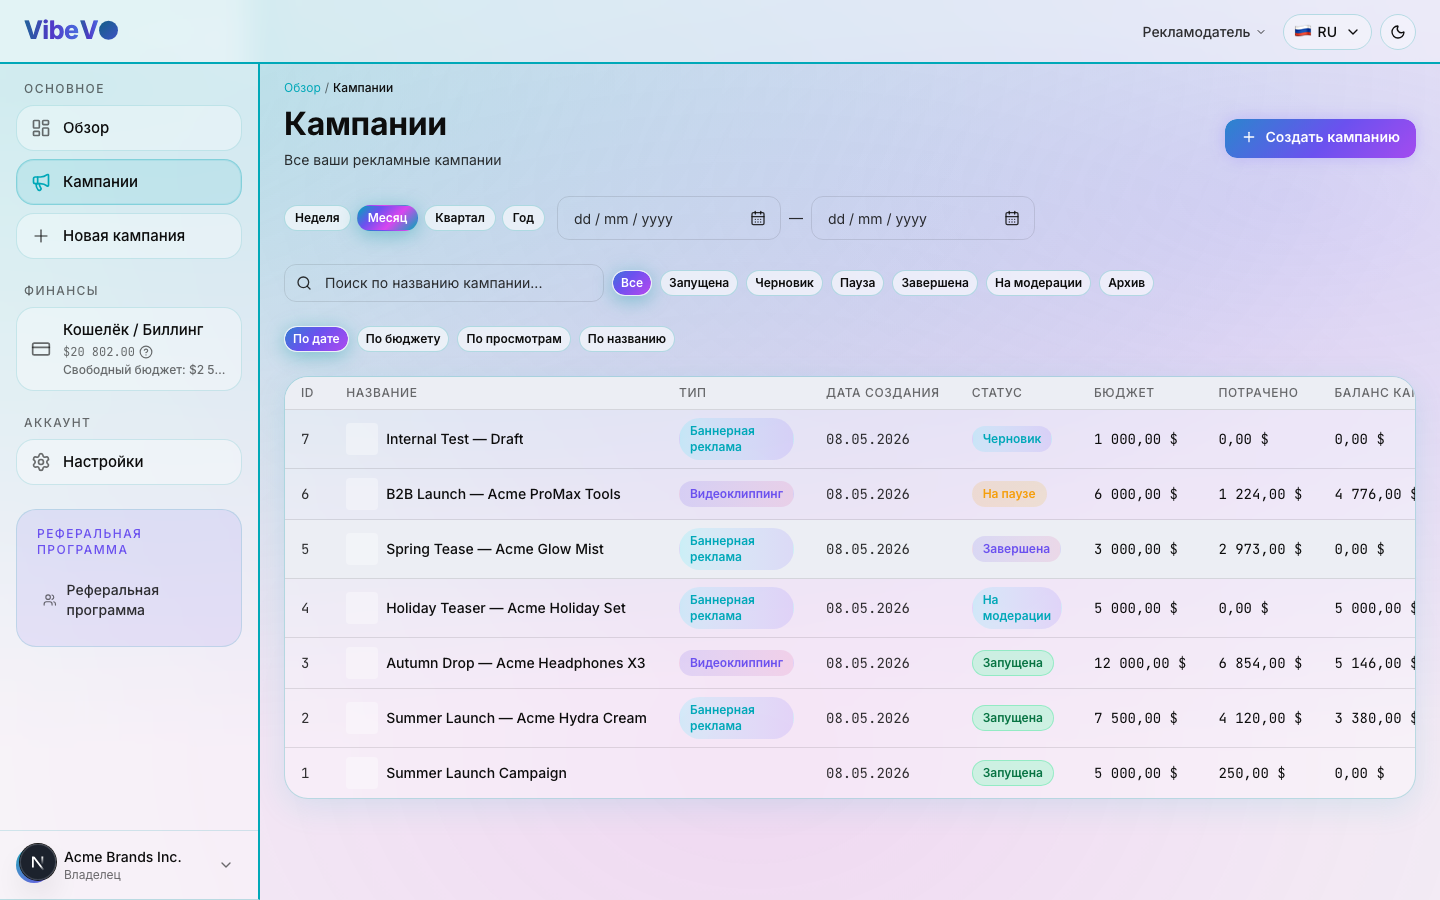The height and width of the screenshot is (900, 1440).
Task: Click the VibeVO logo
Action: pyautogui.click(x=71, y=30)
